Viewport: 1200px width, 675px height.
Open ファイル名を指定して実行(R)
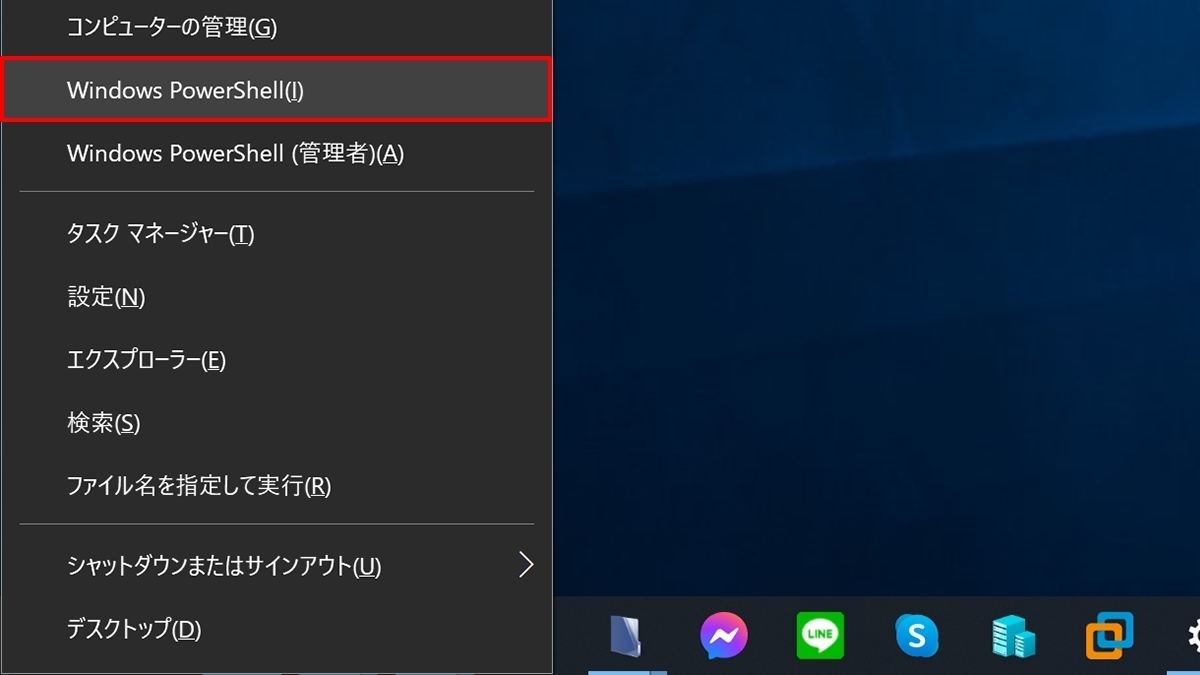tap(277, 486)
